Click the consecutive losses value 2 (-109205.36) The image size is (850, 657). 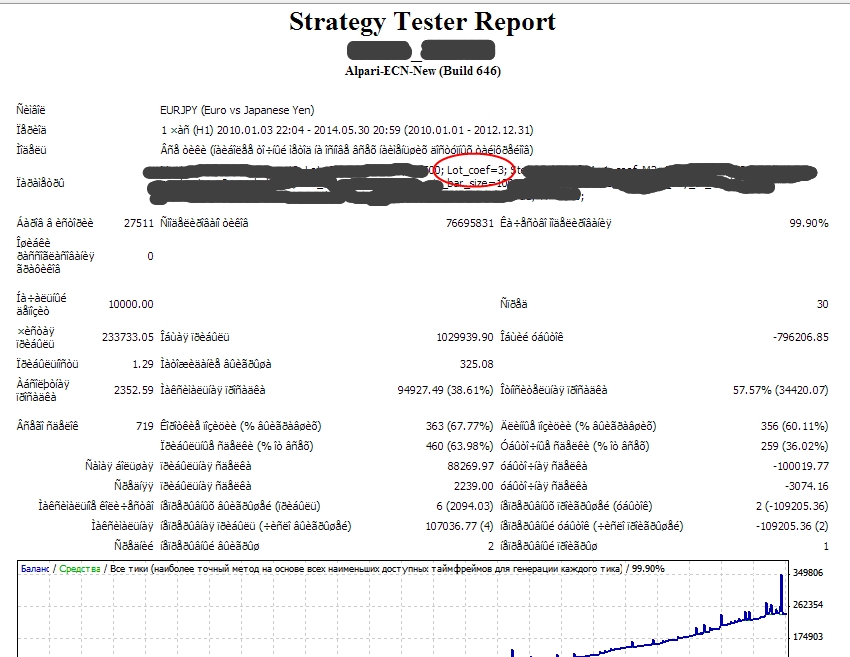click(x=792, y=506)
